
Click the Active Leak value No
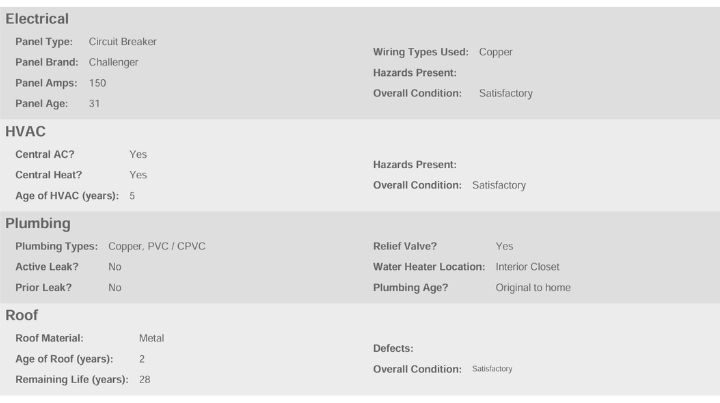coord(115,267)
